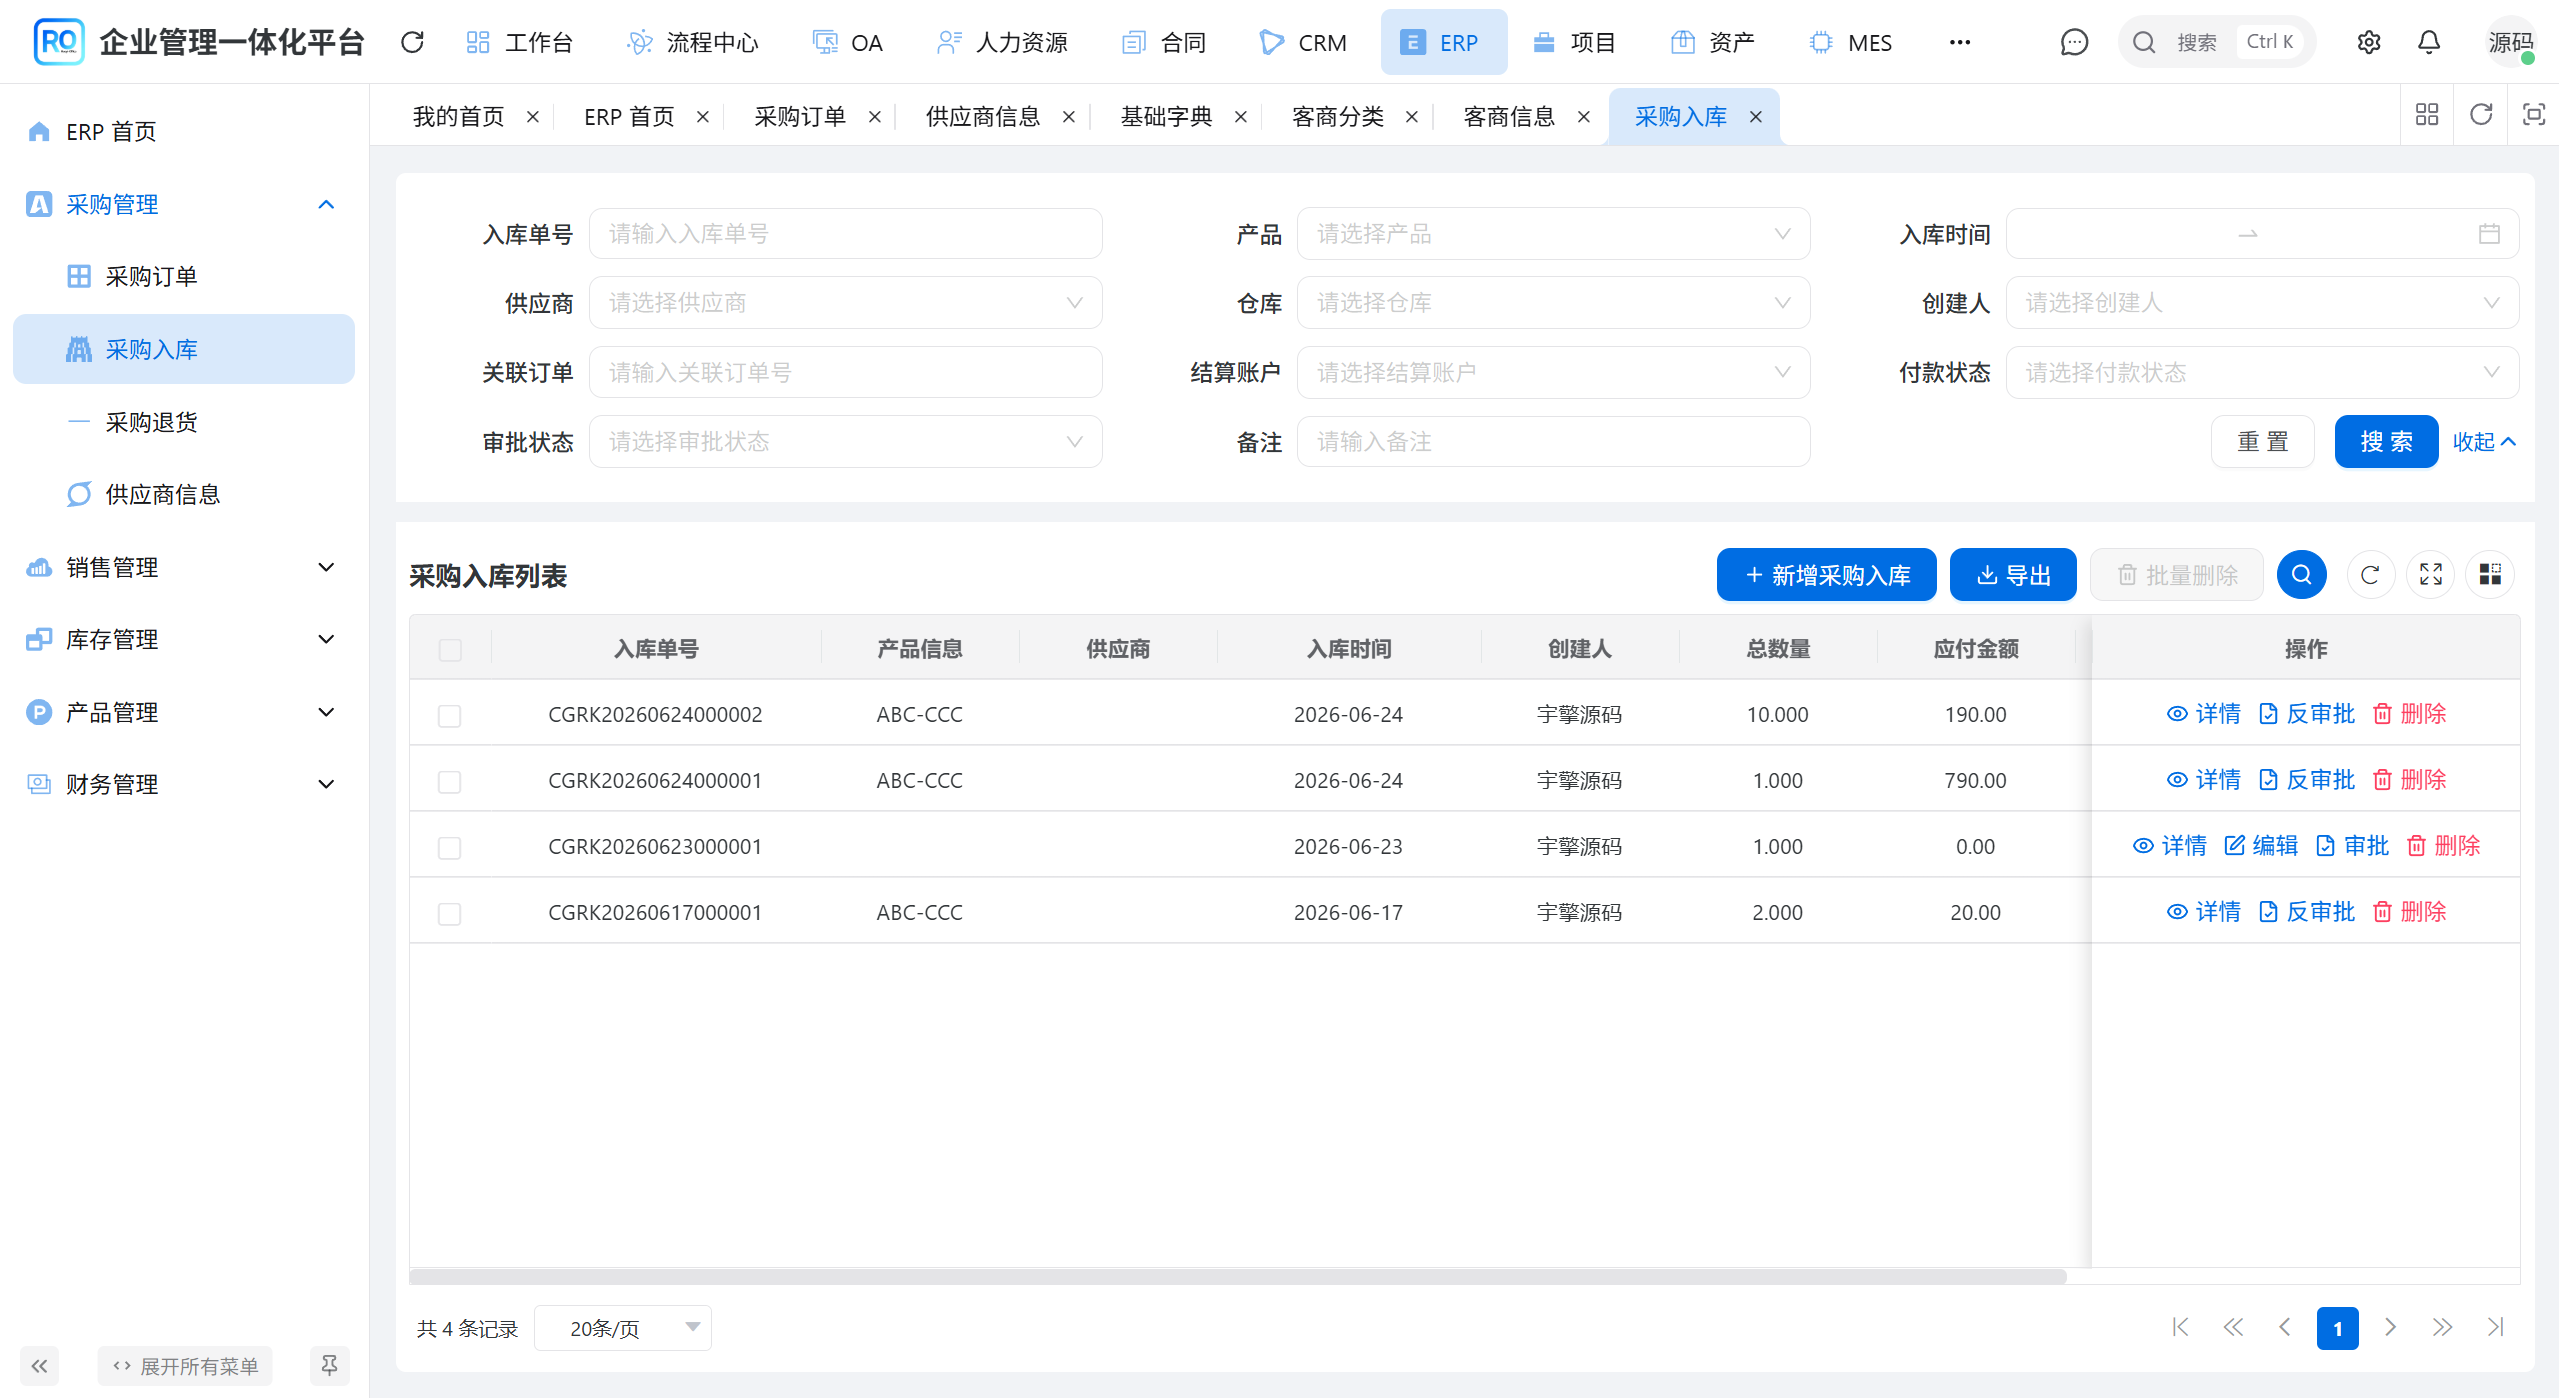
Task: Check the row CGRK20260624000002
Action: (450, 716)
